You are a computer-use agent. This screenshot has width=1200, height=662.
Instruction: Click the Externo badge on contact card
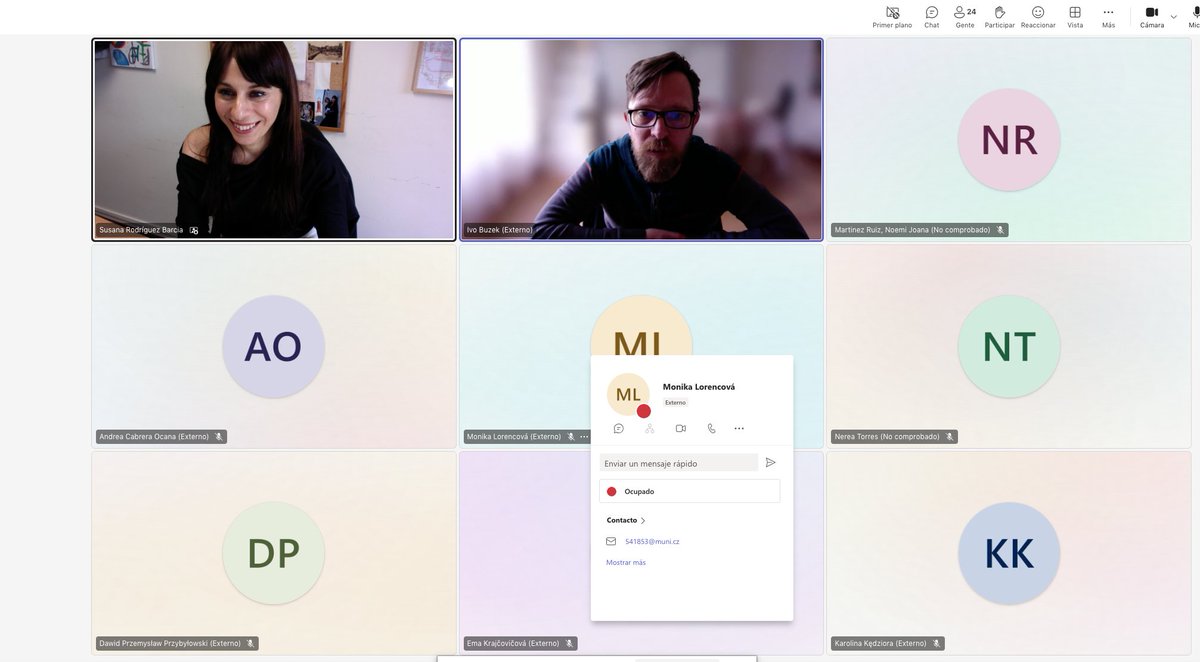[676, 402]
